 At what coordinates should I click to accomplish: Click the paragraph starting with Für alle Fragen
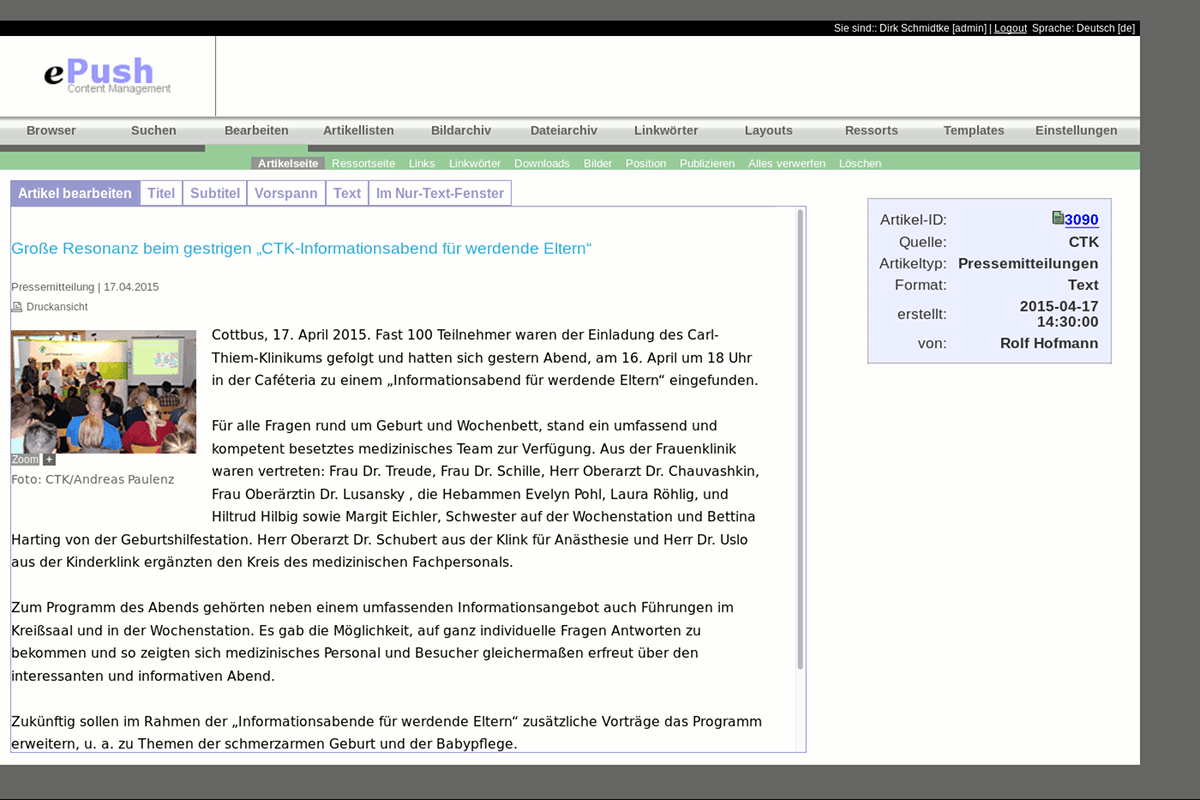[x=385, y=494]
